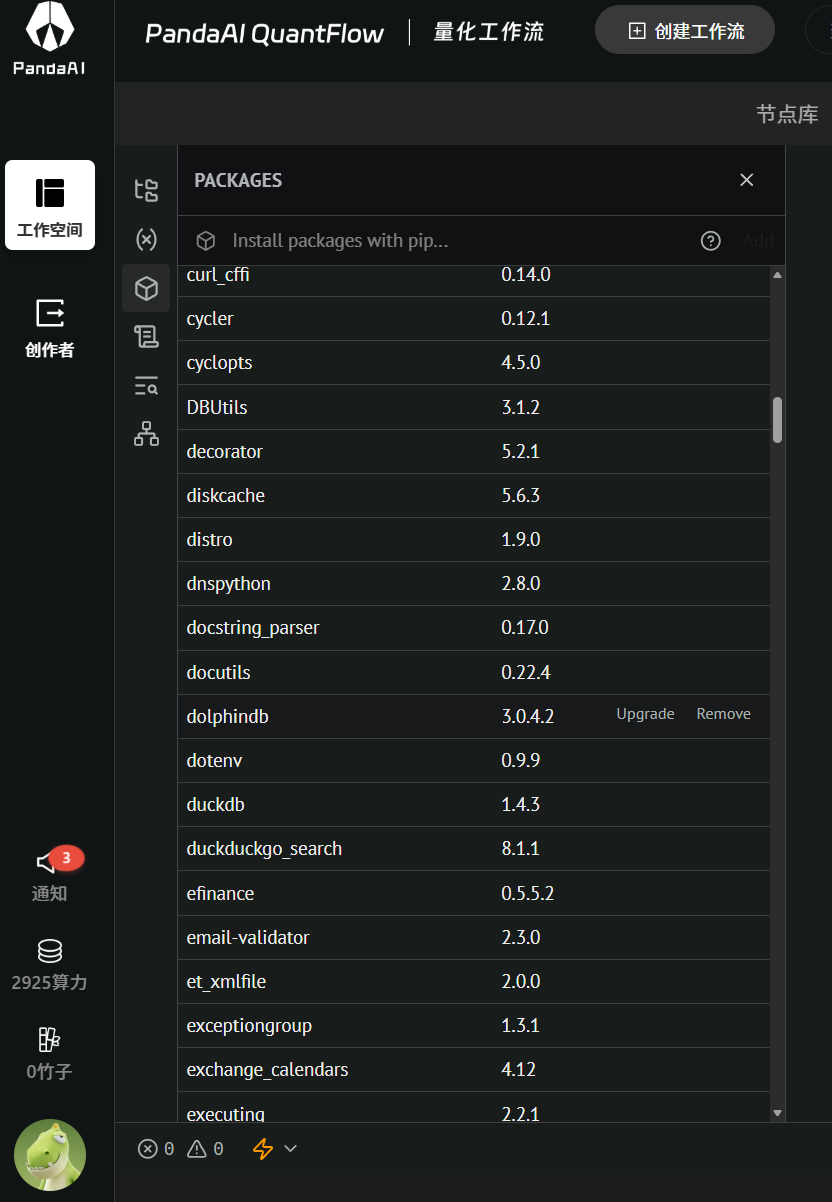This screenshot has width=832, height=1202.
Task: Click the 2925算力 compute credits icon
Action: coord(50,950)
